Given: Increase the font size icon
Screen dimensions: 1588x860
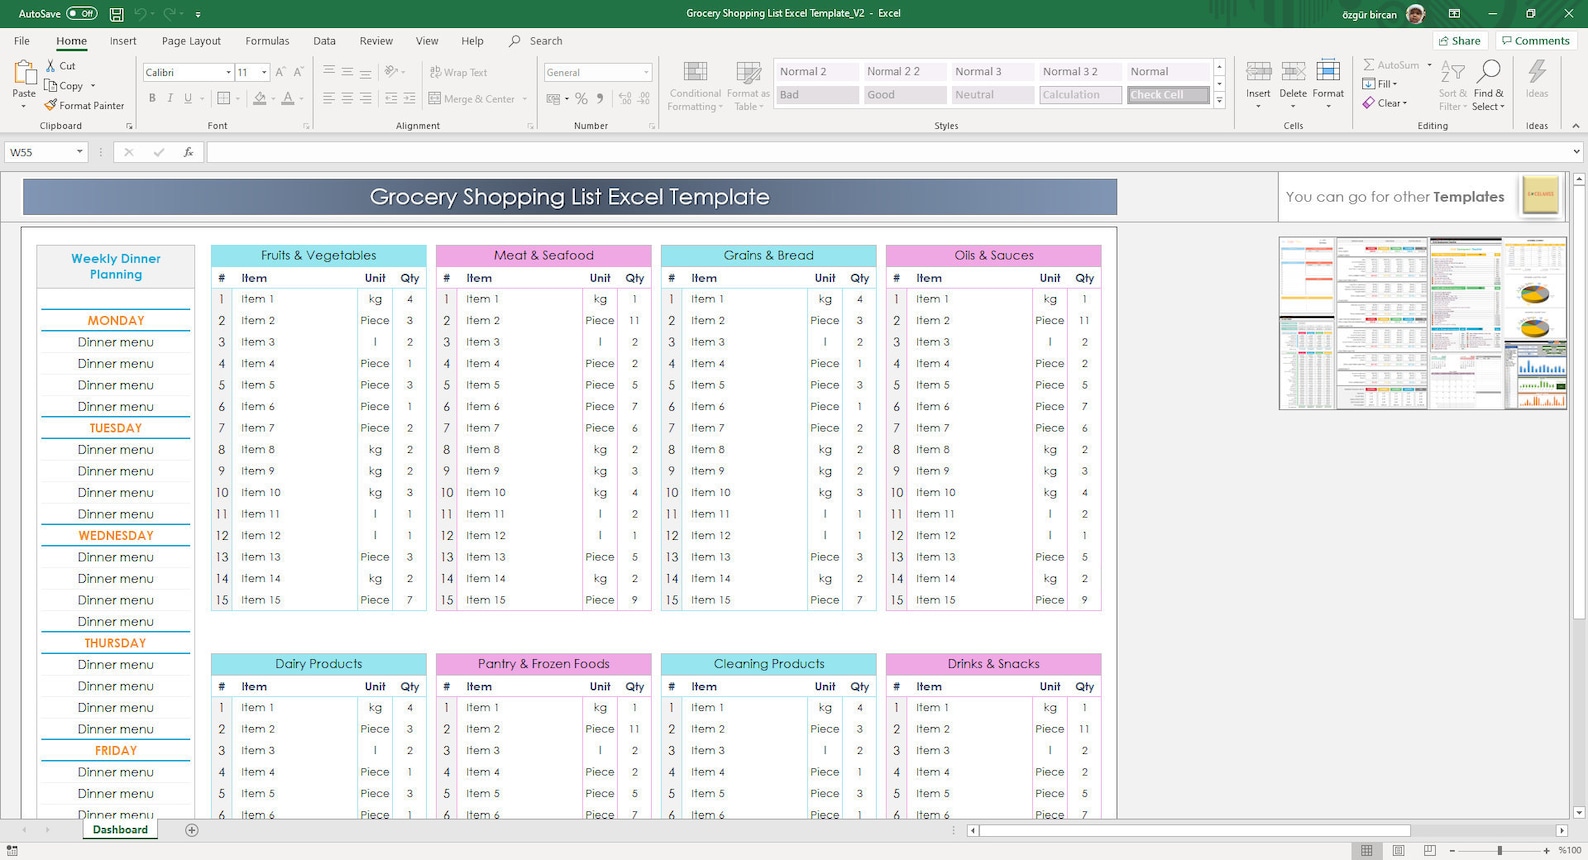Looking at the screenshot, I should click(281, 72).
